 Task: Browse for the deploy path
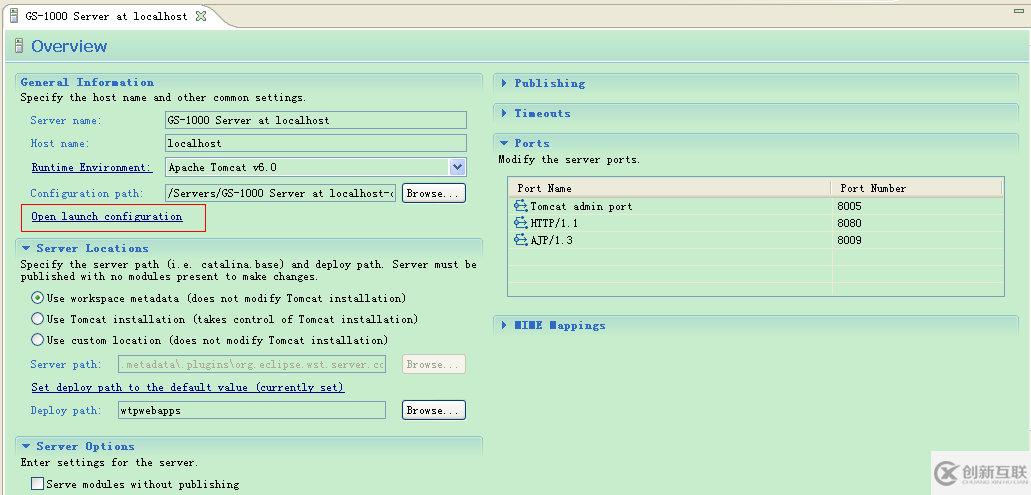(434, 410)
